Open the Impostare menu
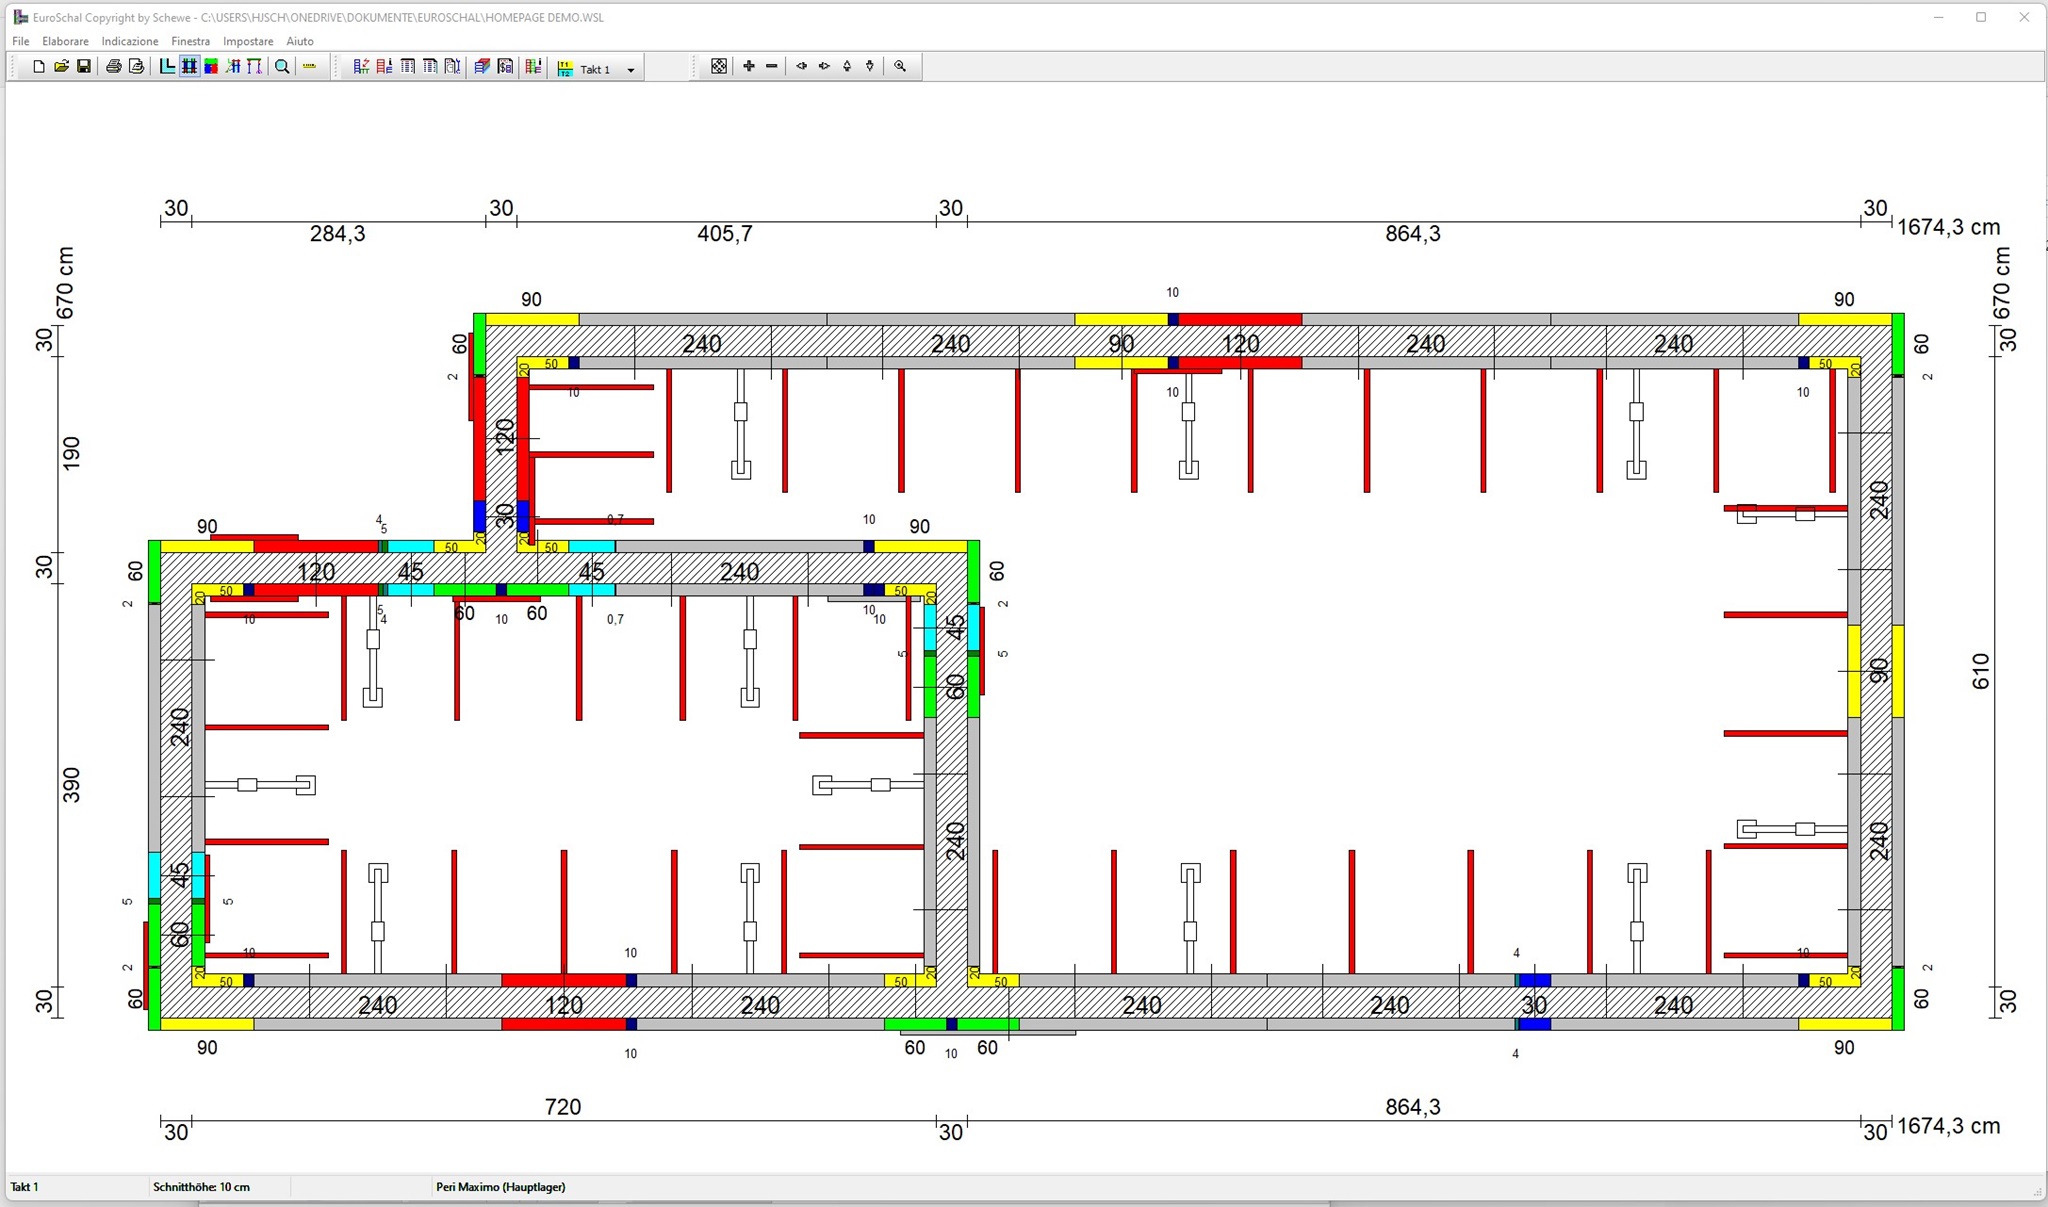This screenshot has width=2048, height=1207. pos(248,41)
